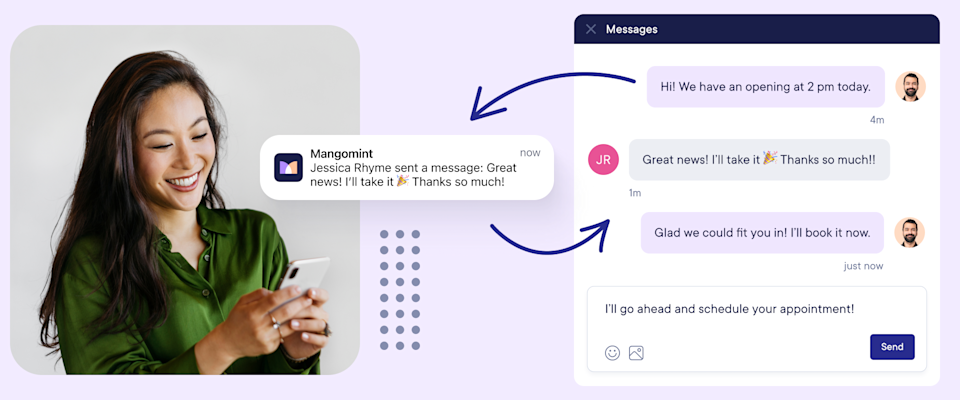The width and height of the screenshot is (960, 400).
Task: Click the '4m' timestamp under the first message
Action: pos(877,120)
